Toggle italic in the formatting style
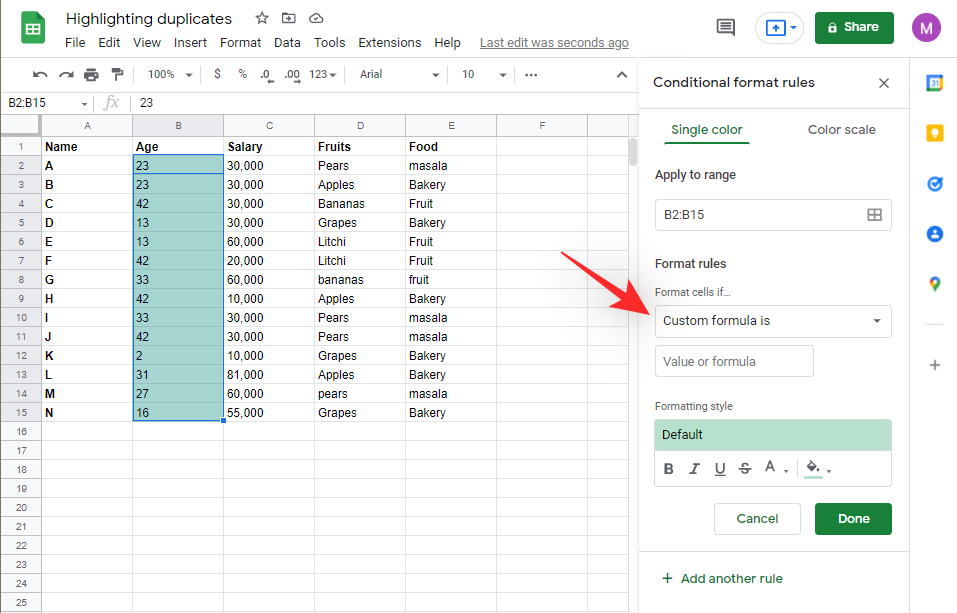The height and width of the screenshot is (613, 957). 694,468
